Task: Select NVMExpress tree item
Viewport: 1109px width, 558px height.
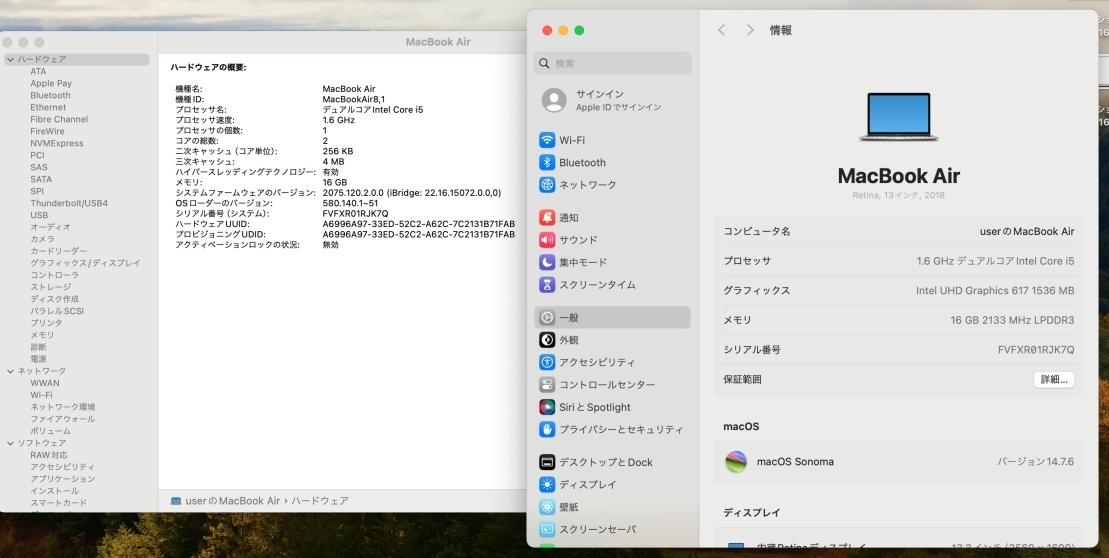Action: tap(57, 144)
